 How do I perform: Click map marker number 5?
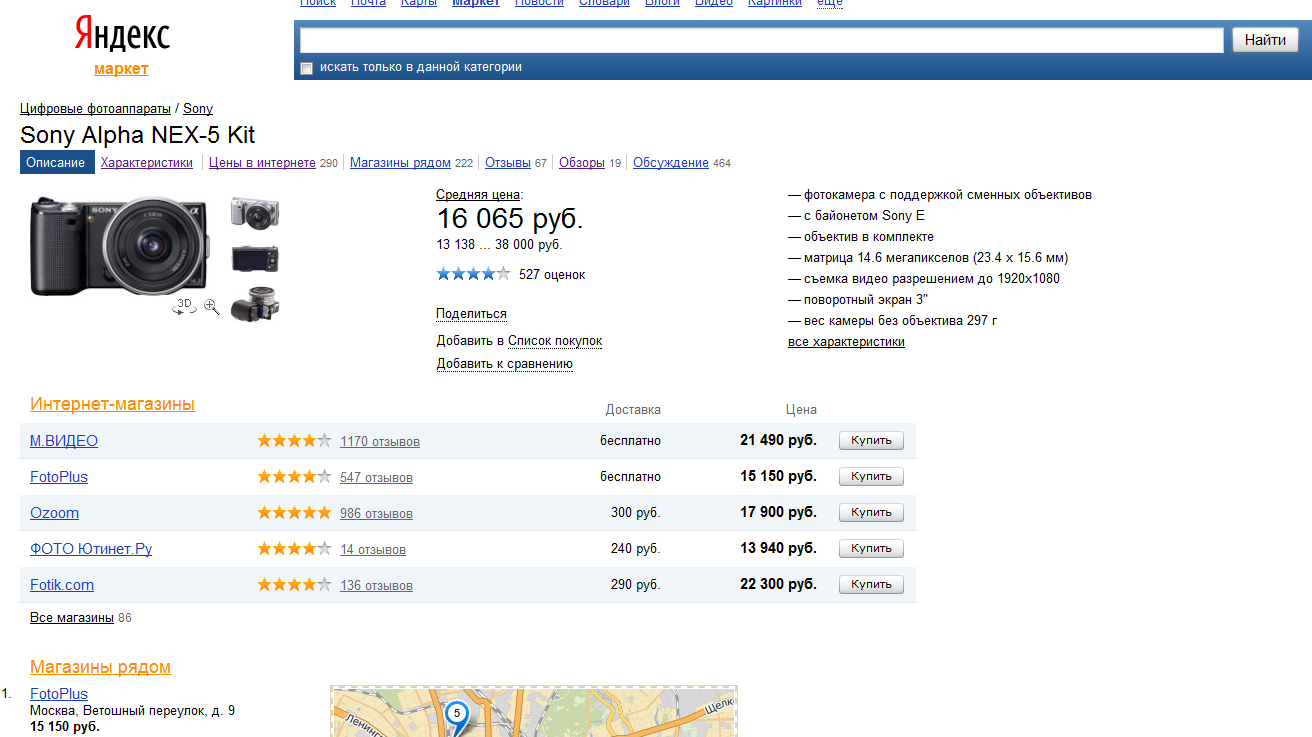[457, 715]
